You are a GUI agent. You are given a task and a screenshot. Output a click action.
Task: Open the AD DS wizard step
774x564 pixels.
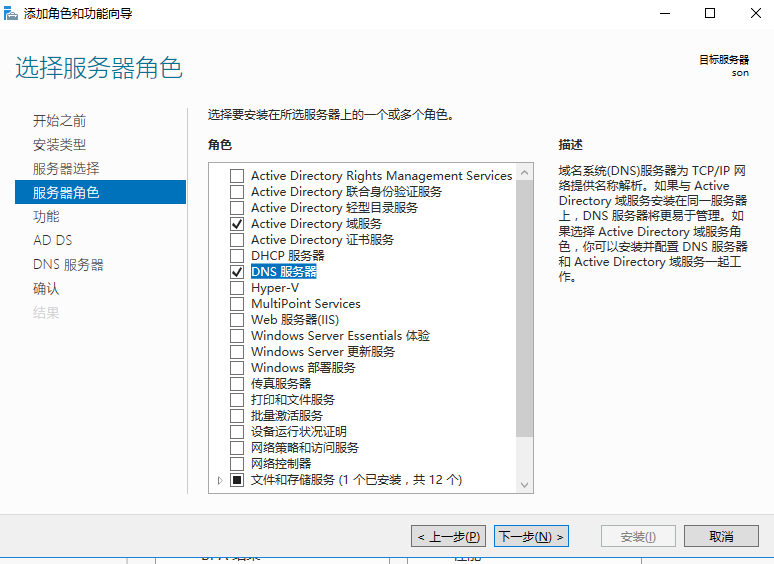pos(52,240)
